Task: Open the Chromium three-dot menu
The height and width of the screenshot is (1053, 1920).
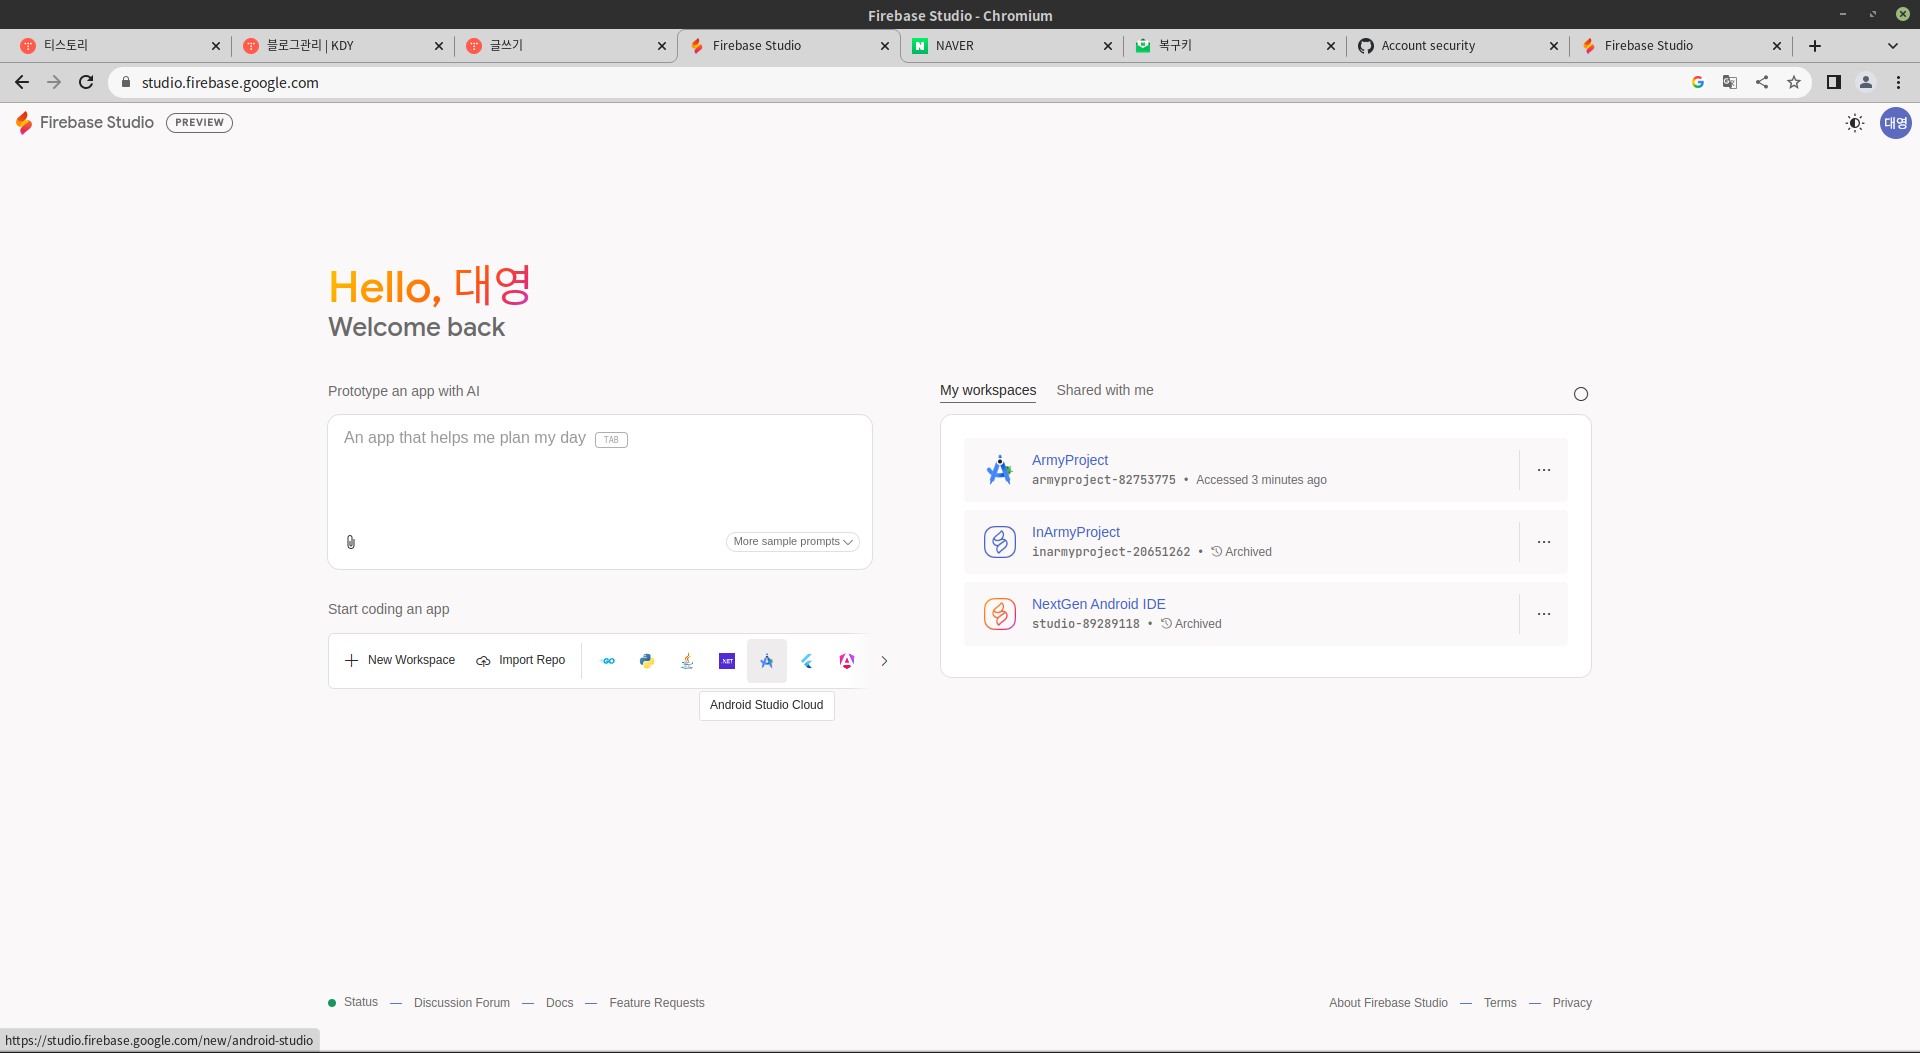Action: pyautogui.click(x=1898, y=82)
